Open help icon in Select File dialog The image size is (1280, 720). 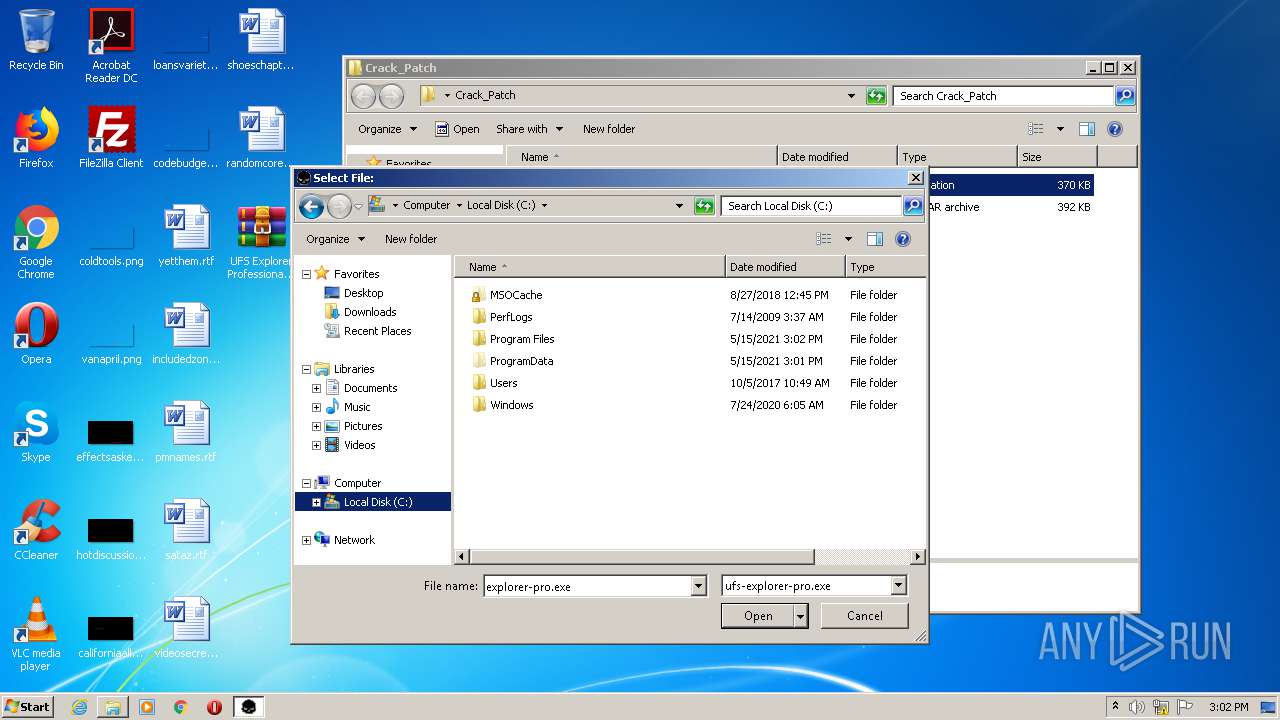click(903, 239)
